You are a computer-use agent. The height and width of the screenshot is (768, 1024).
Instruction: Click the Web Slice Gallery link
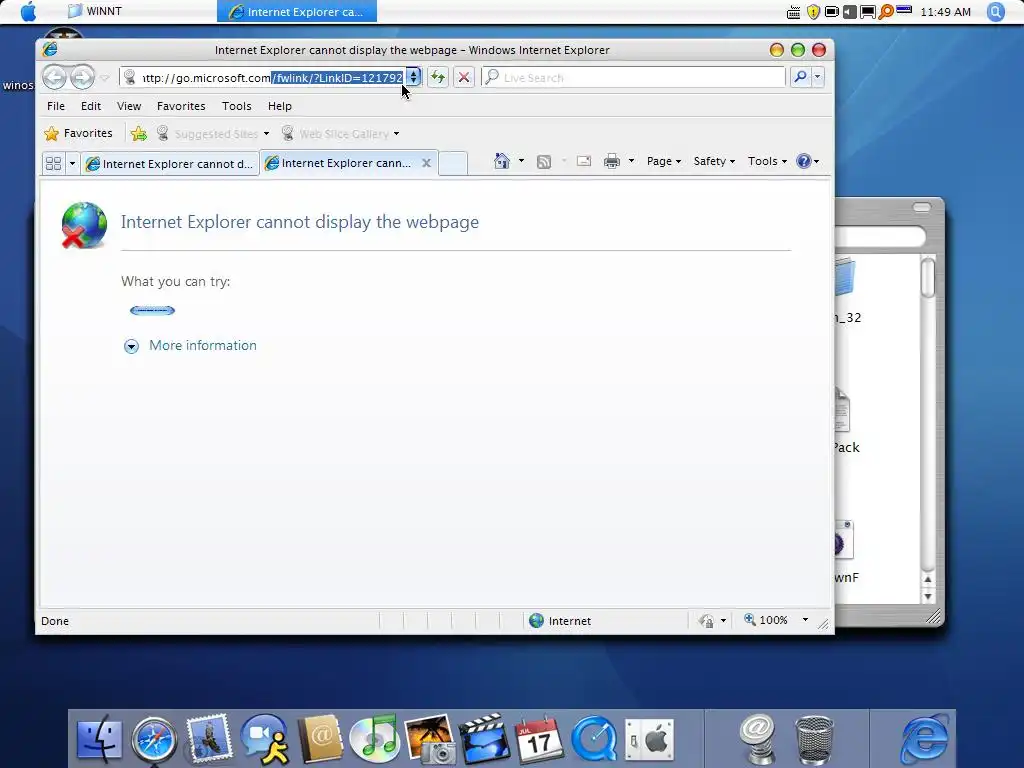pyautogui.click(x=344, y=134)
